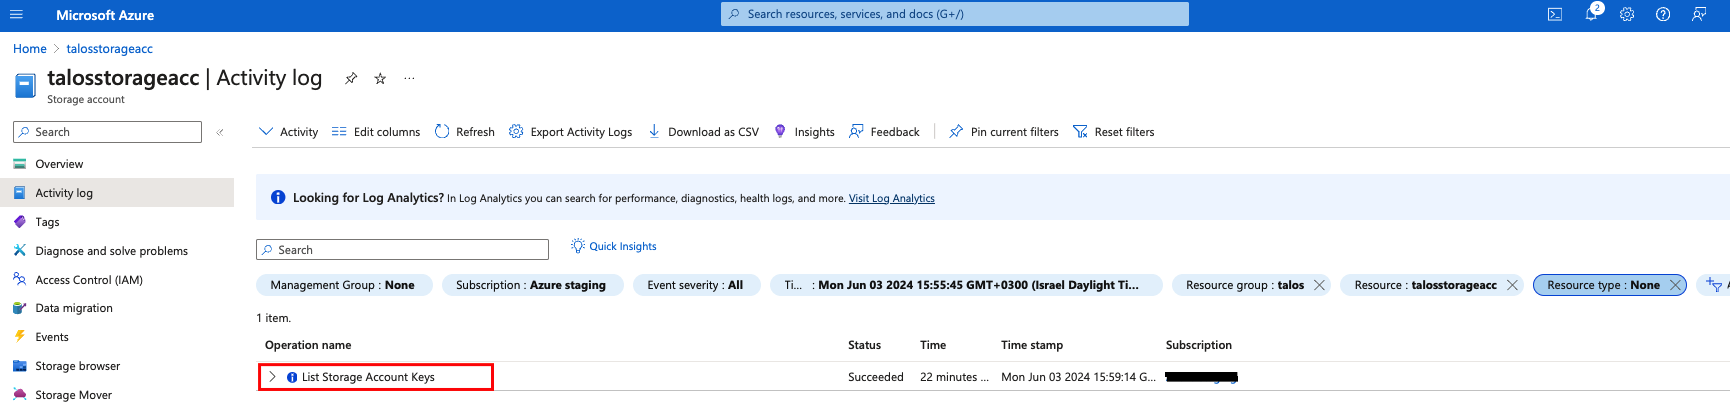Screen dimensions: 1730x410
Task: Click the Add filter icon
Action: pos(1714,285)
